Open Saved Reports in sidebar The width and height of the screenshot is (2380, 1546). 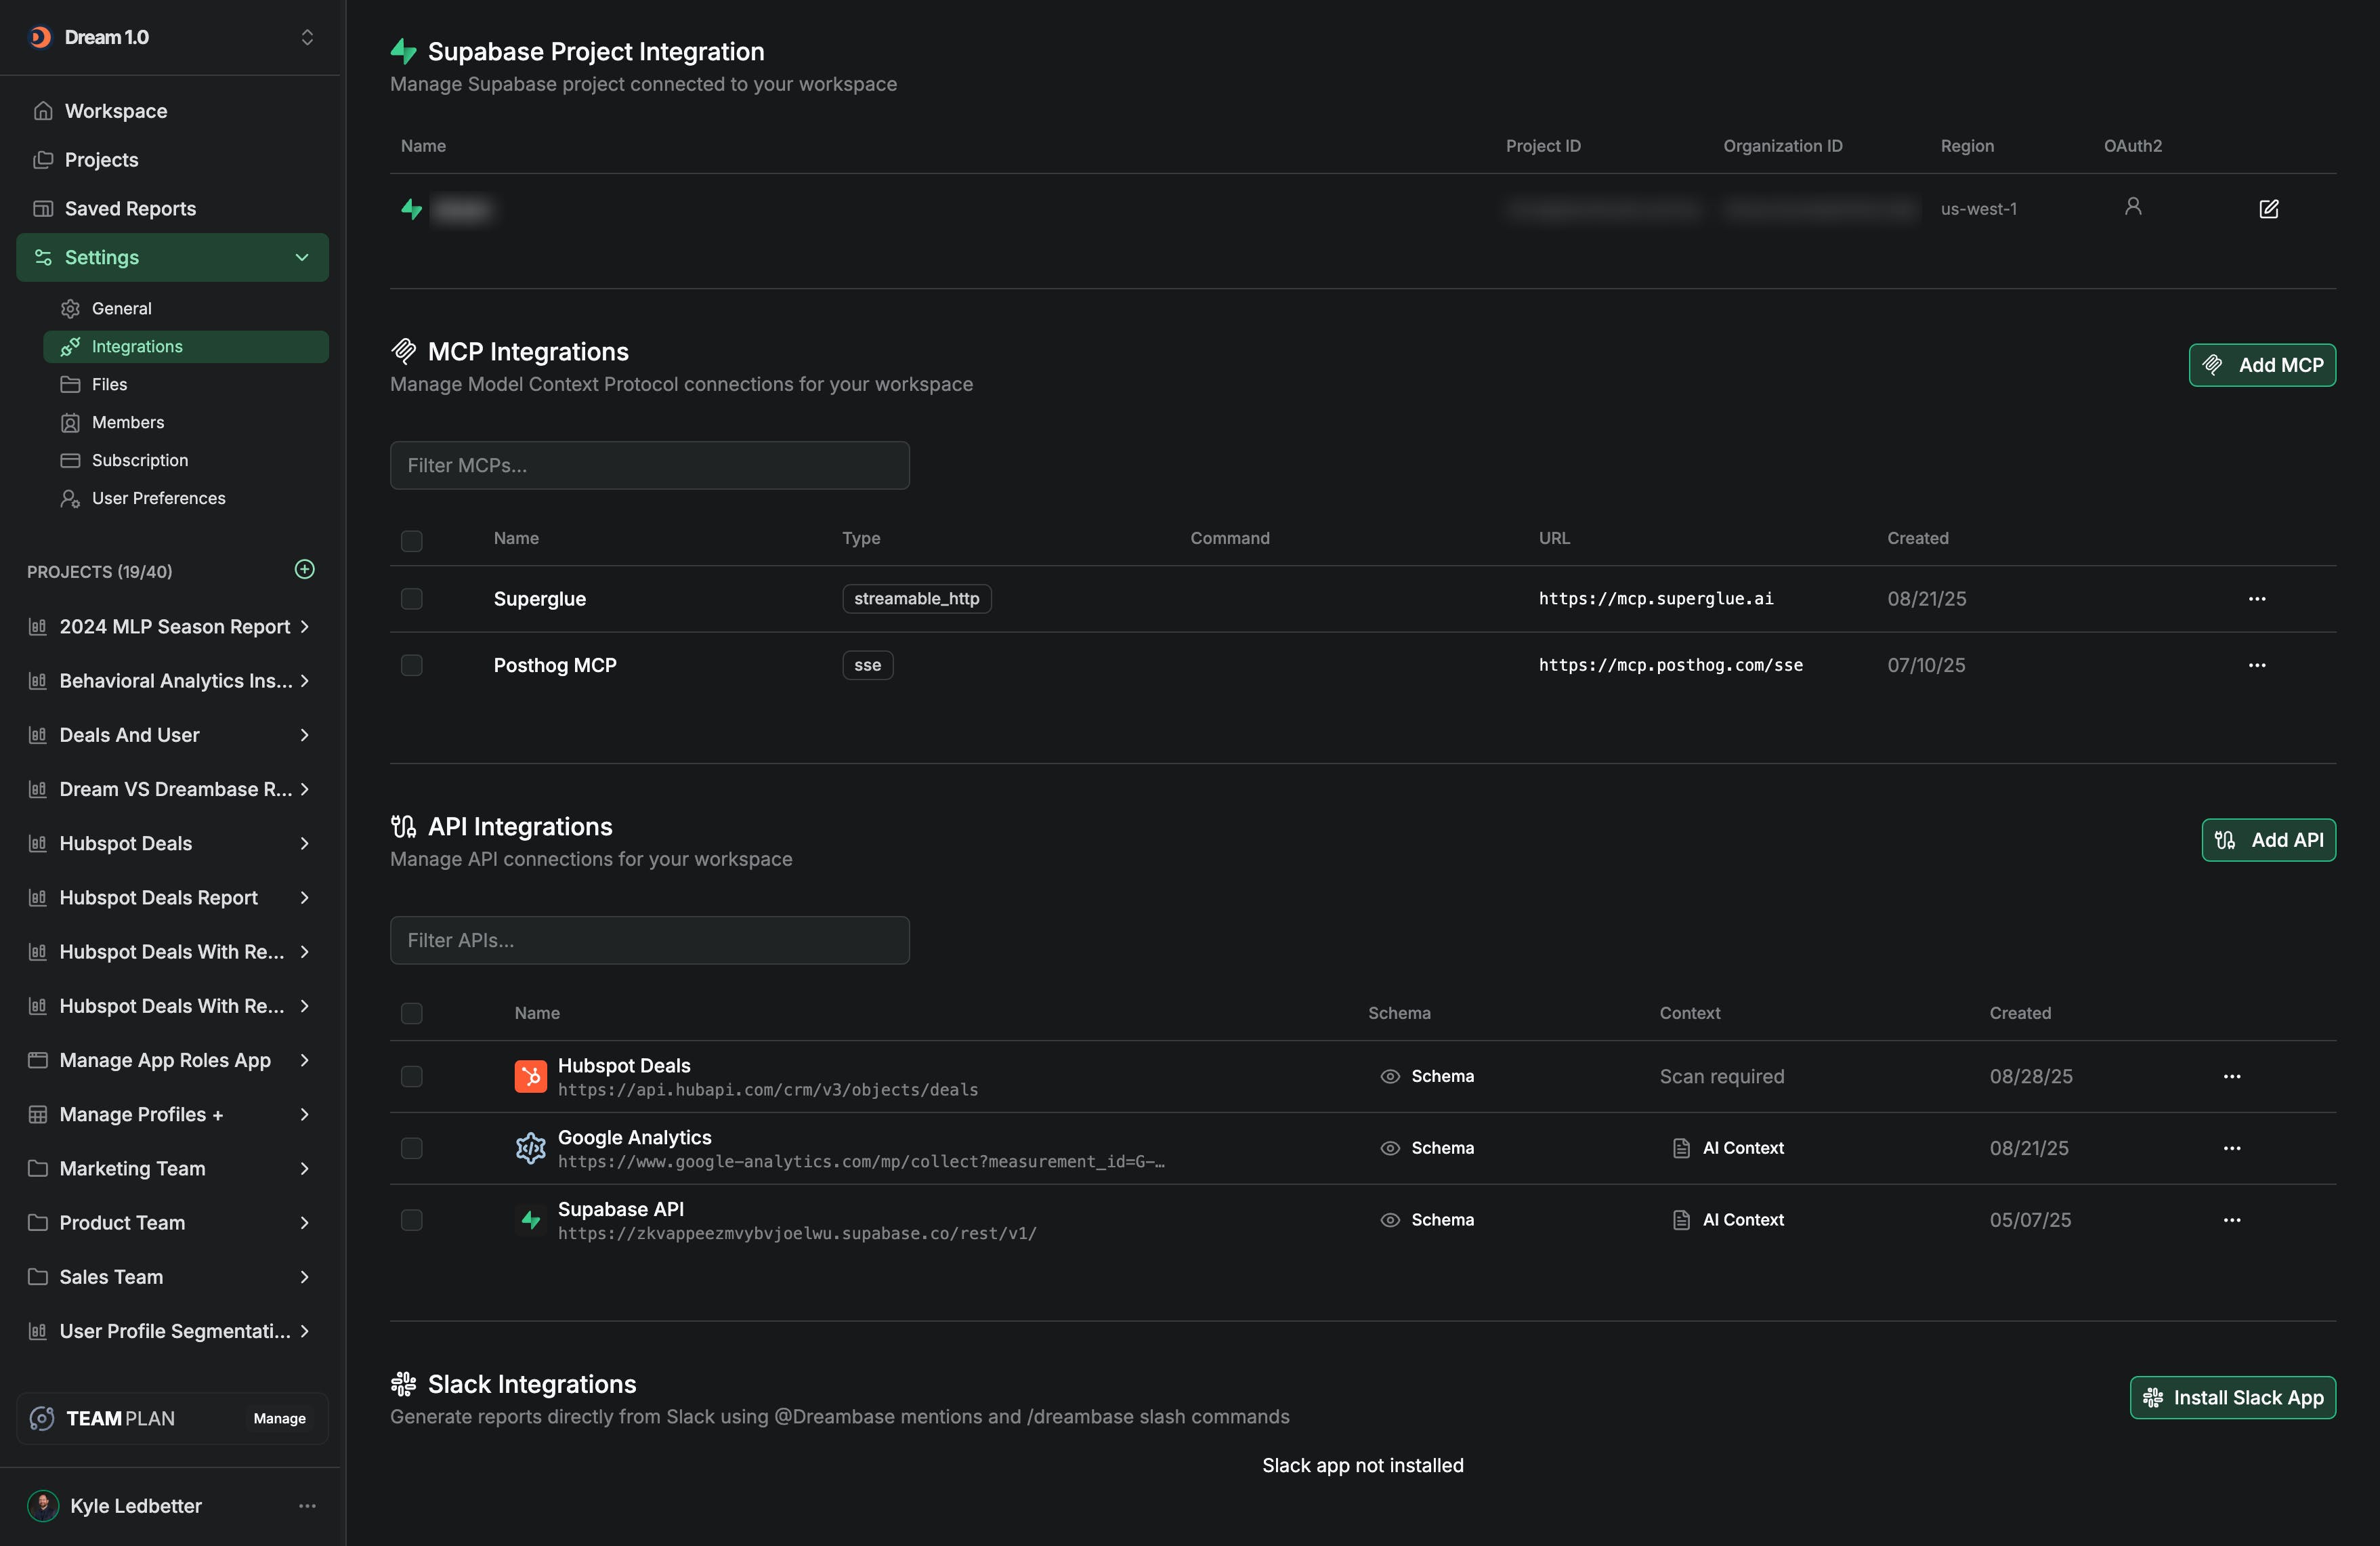point(130,209)
